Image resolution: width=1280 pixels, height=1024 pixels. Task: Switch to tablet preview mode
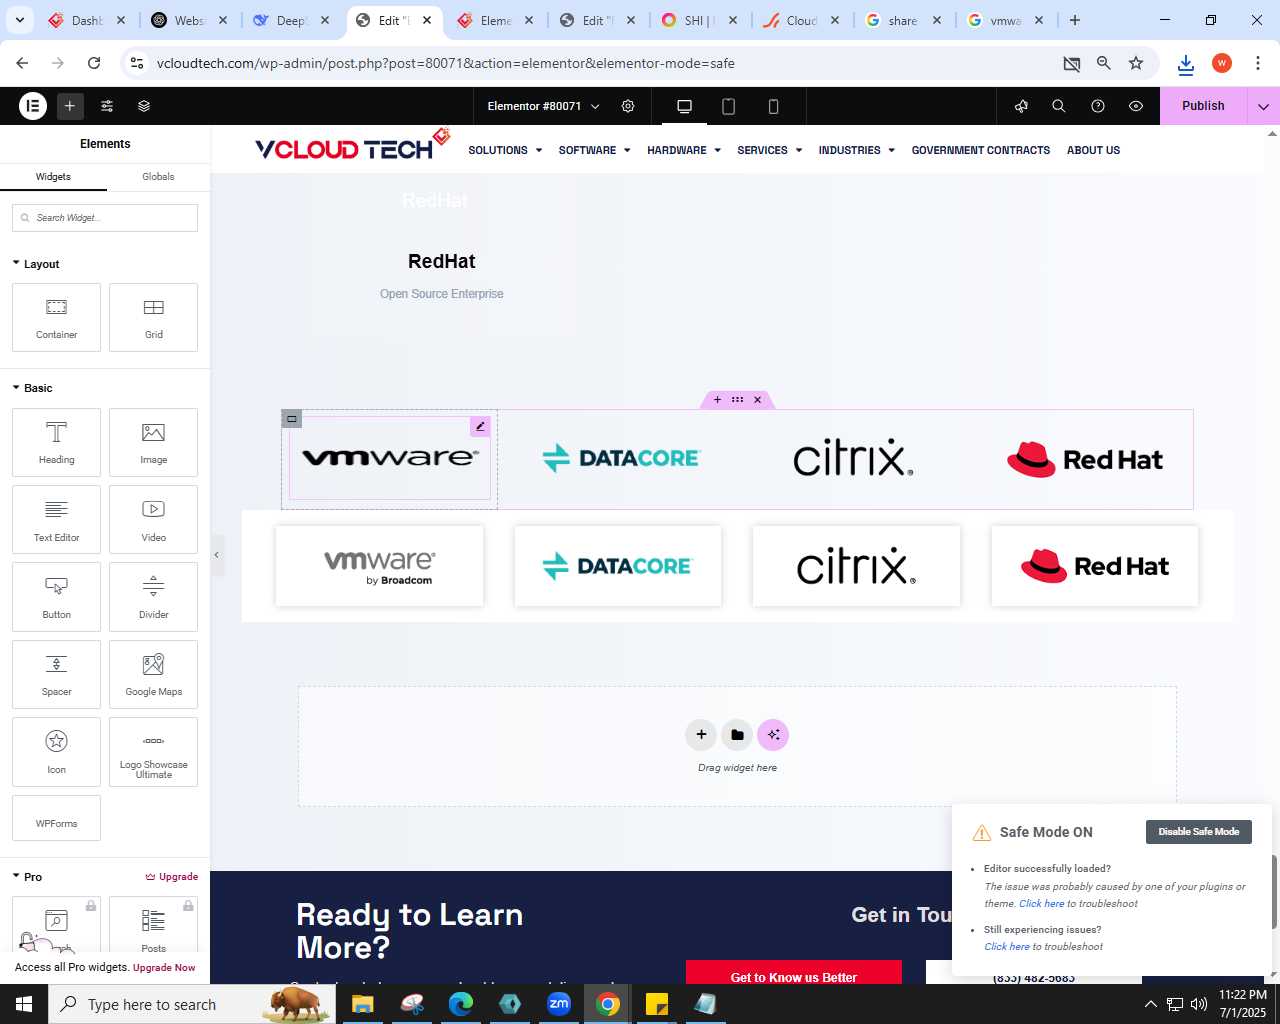click(x=728, y=106)
